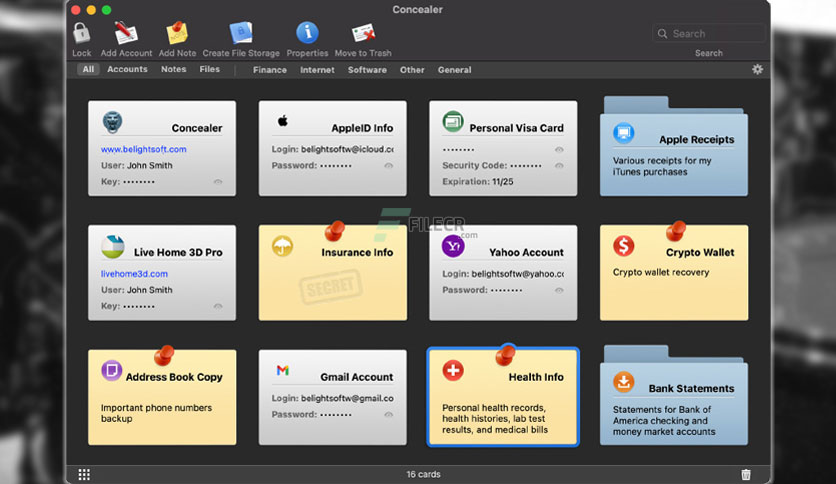Click in the Search field
This screenshot has height=484, width=836.
(x=709, y=34)
